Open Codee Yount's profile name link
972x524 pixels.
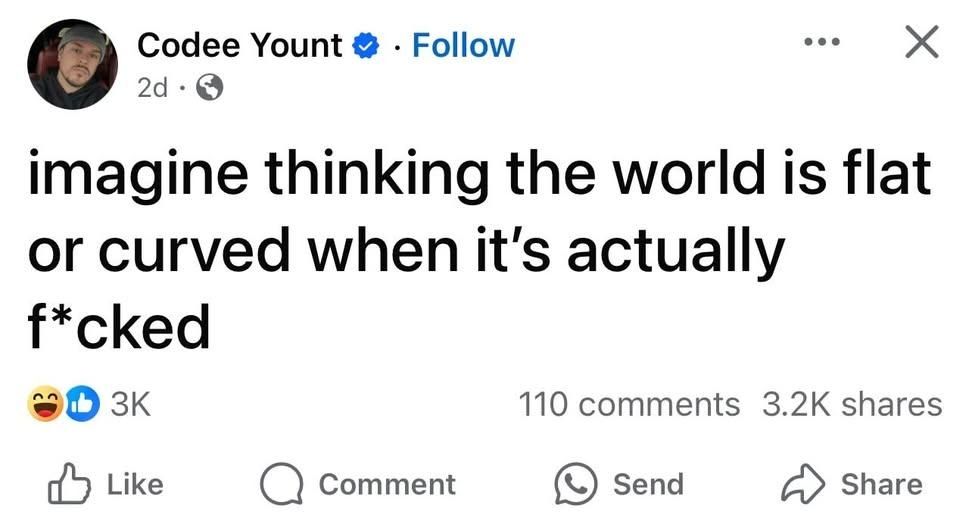coord(240,45)
